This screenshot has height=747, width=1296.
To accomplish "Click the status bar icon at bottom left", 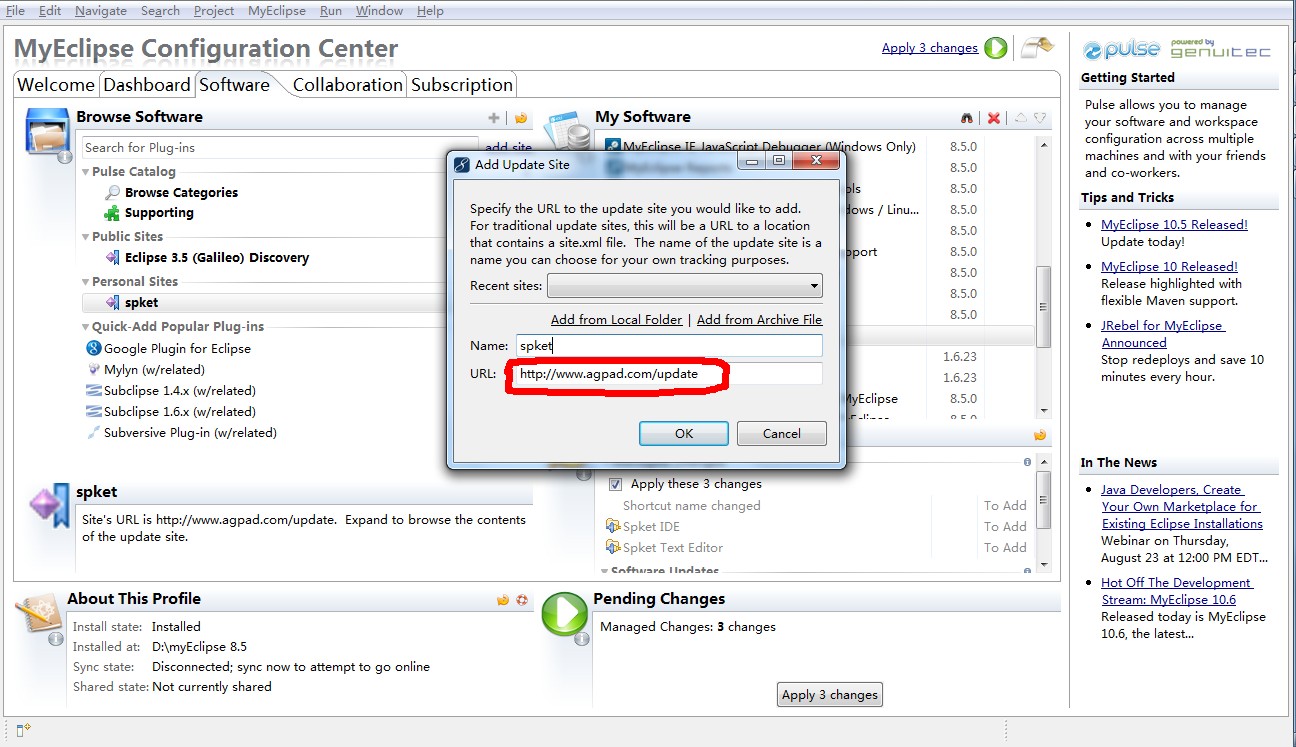I will 24,730.
